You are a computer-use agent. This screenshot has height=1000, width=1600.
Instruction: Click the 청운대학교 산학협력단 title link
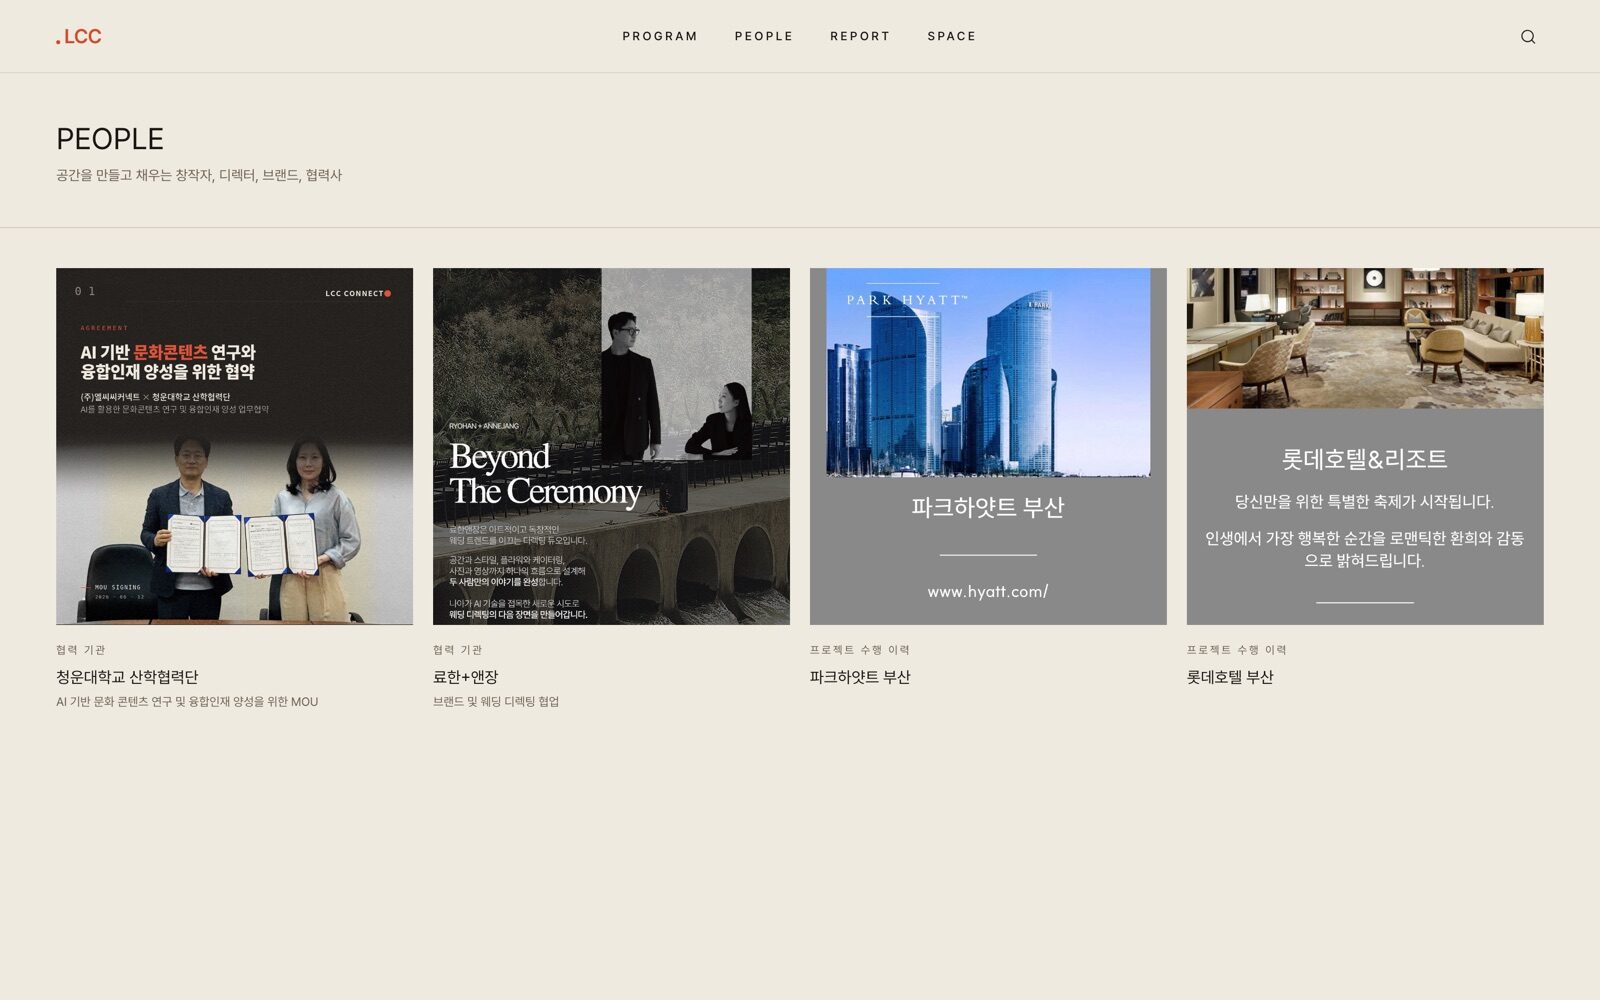coord(127,677)
